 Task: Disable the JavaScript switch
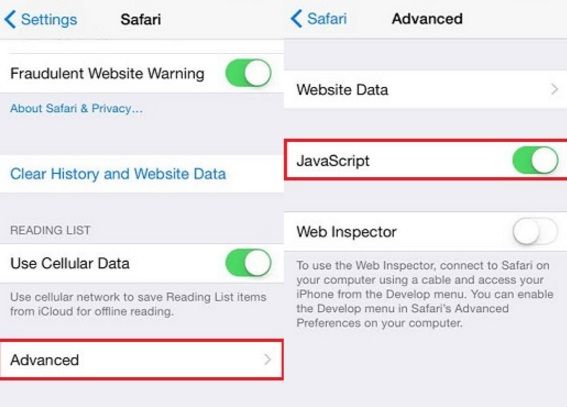tap(536, 160)
